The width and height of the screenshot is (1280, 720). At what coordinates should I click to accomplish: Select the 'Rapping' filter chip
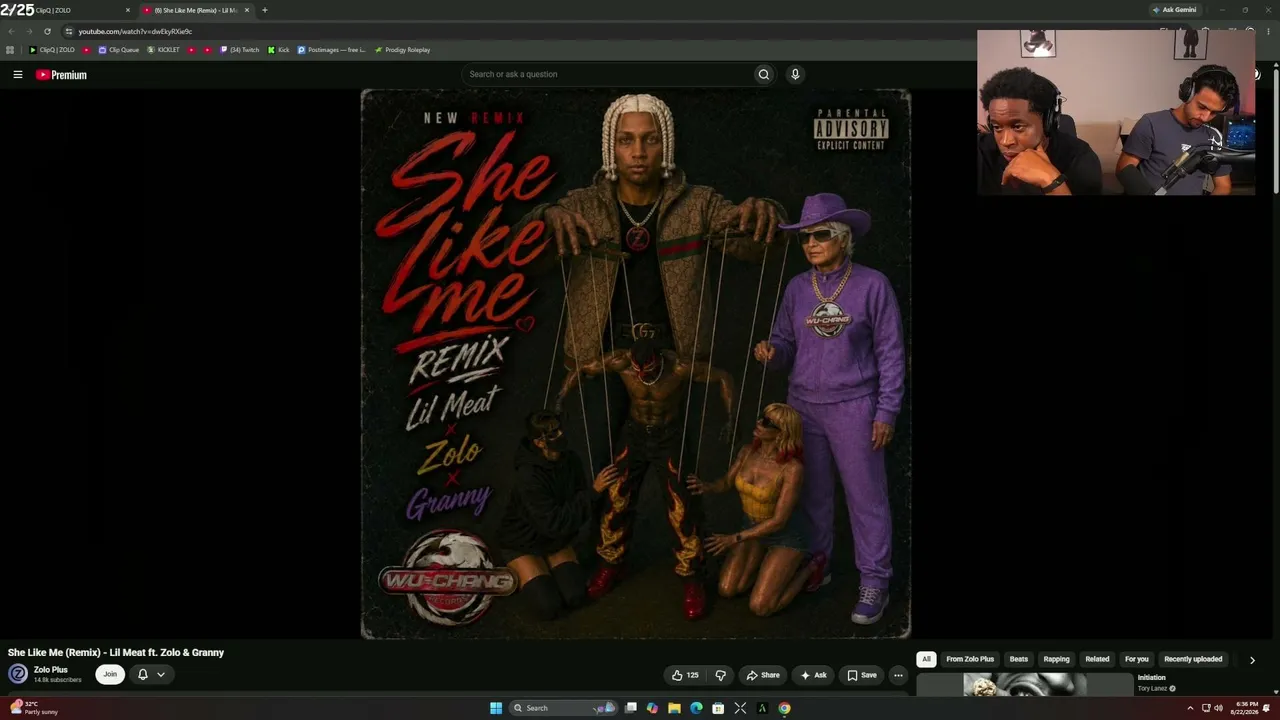pyautogui.click(x=1056, y=659)
